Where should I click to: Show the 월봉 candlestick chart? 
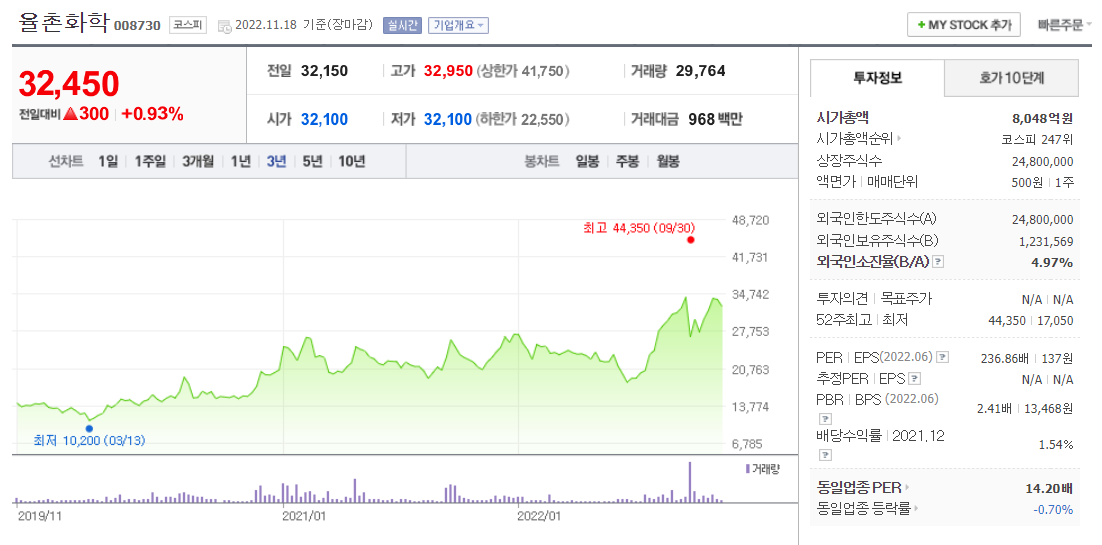(668, 162)
